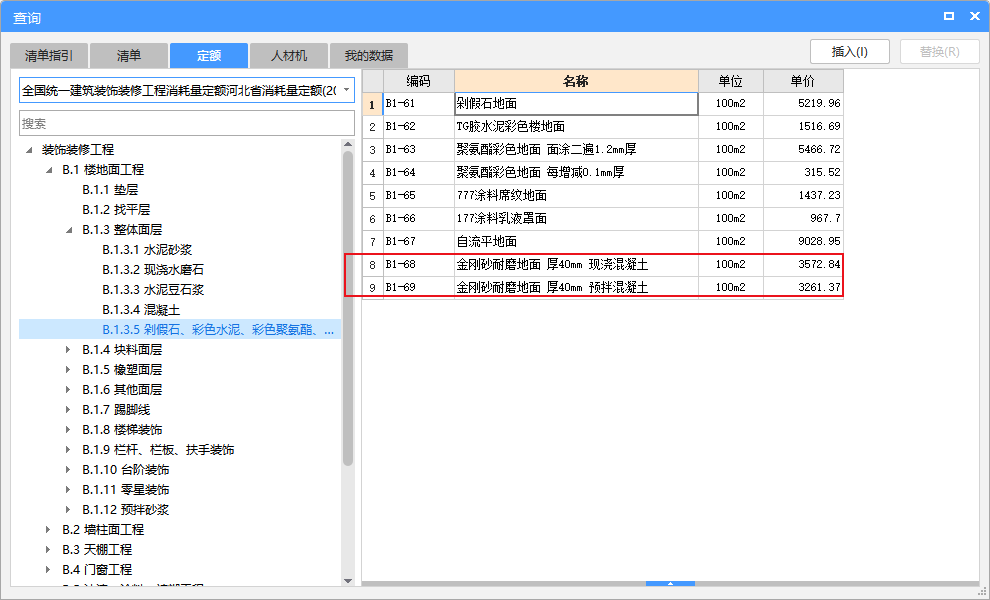Open the 我的数据 tab

[369, 56]
